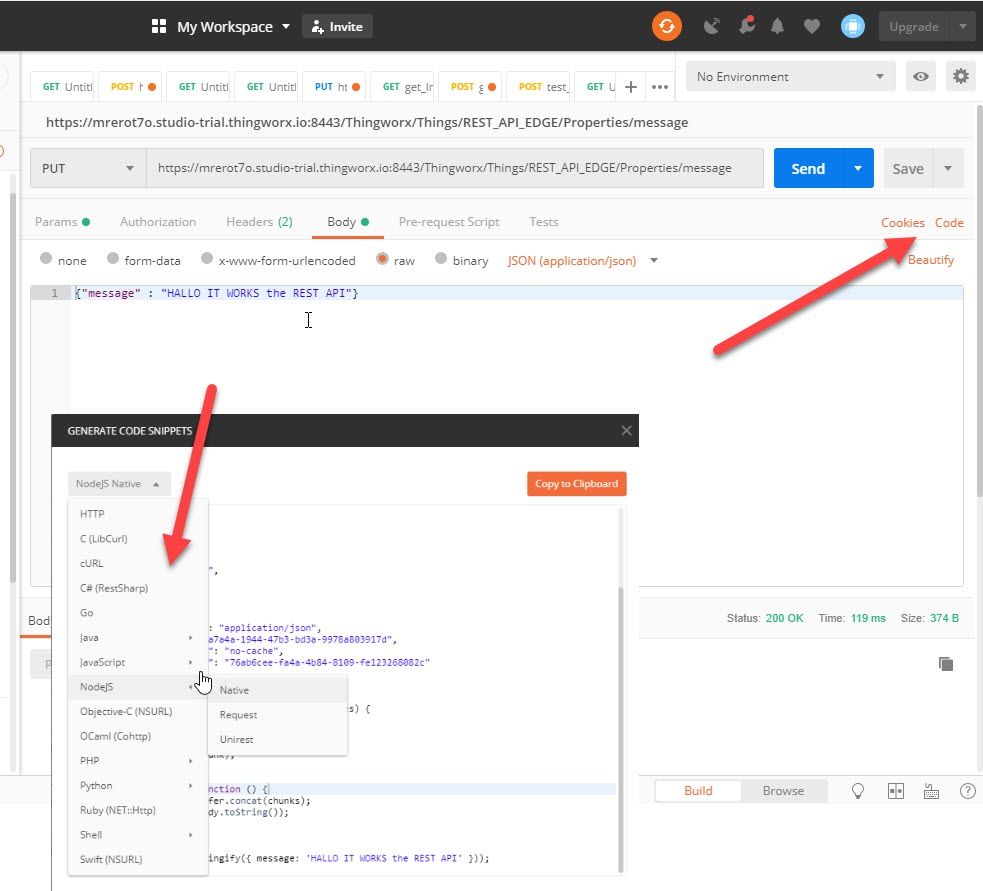Click the heart icon in header
983x891 pixels.
tap(812, 26)
